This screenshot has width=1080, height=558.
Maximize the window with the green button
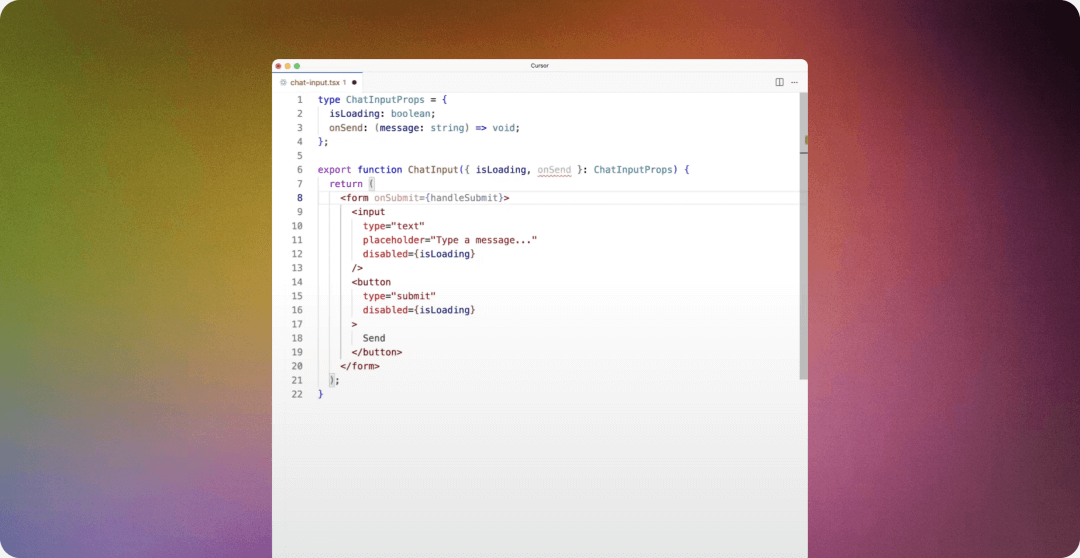[297, 66]
